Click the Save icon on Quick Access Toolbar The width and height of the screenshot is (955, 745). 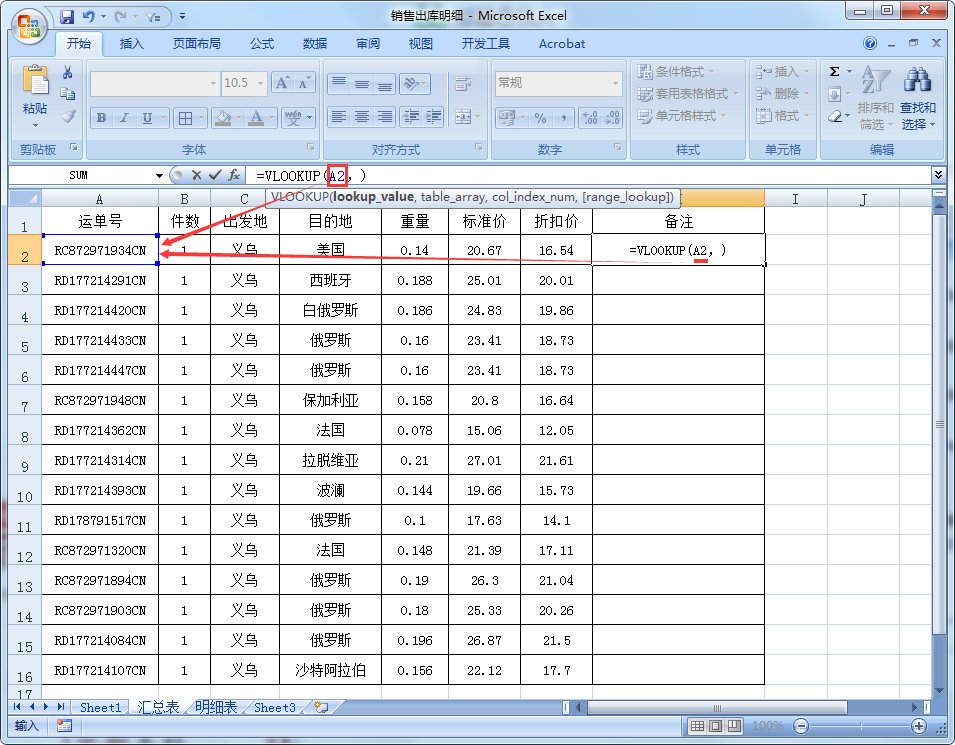[68, 17]
